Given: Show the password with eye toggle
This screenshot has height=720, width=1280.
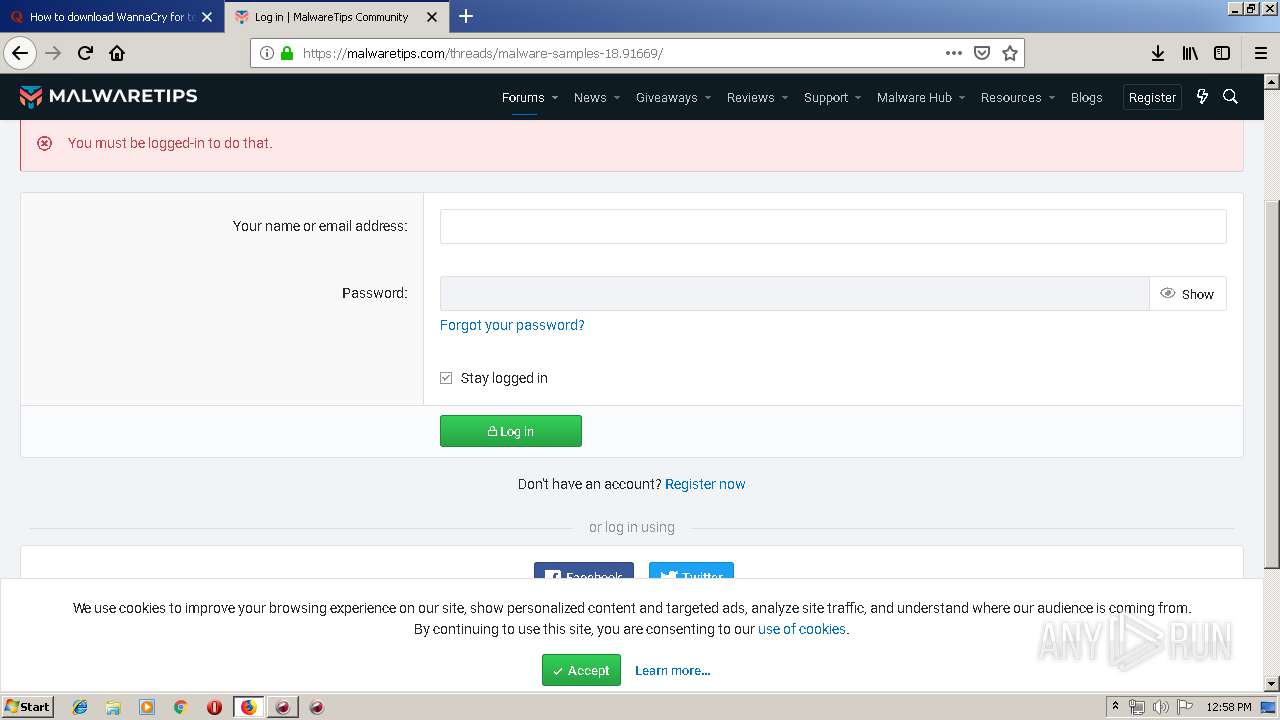Looking at the screenshot, I should (x=1187, y=294).
